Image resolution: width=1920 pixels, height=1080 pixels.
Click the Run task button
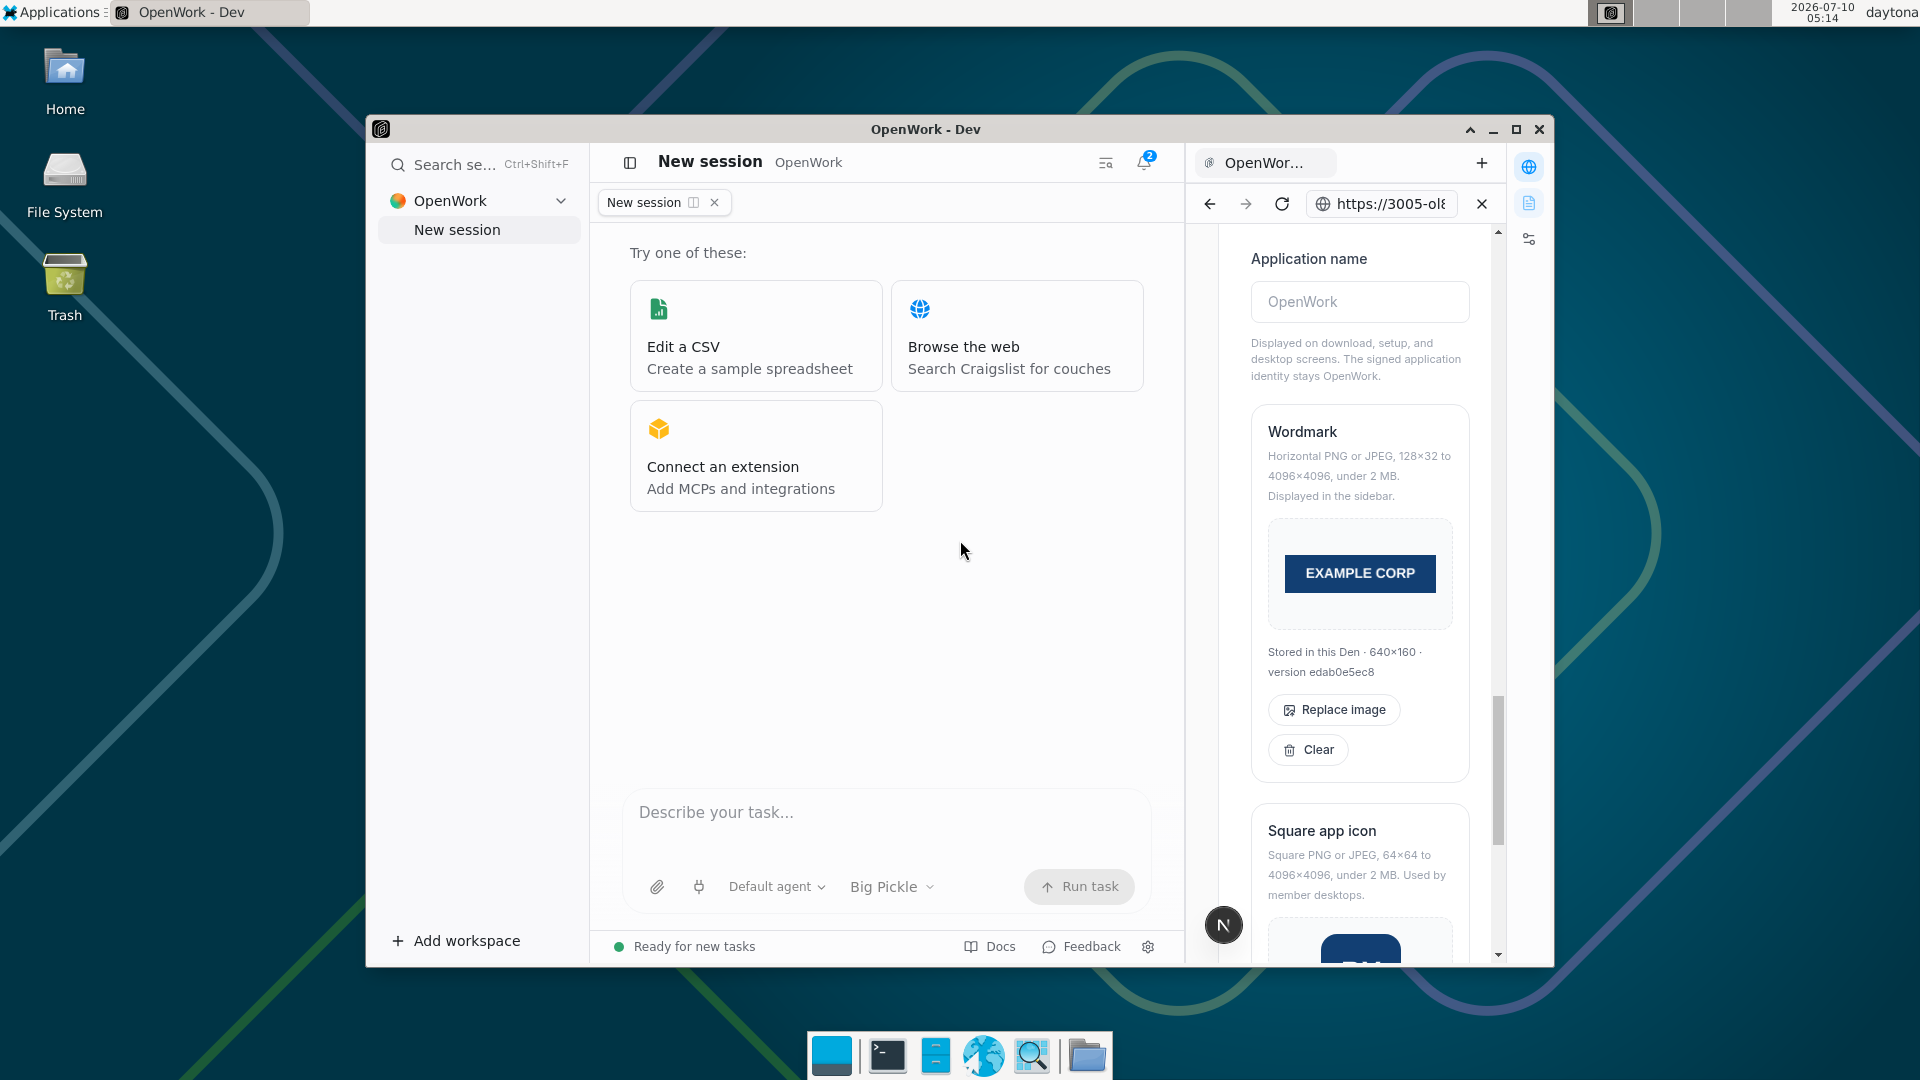1079,887
